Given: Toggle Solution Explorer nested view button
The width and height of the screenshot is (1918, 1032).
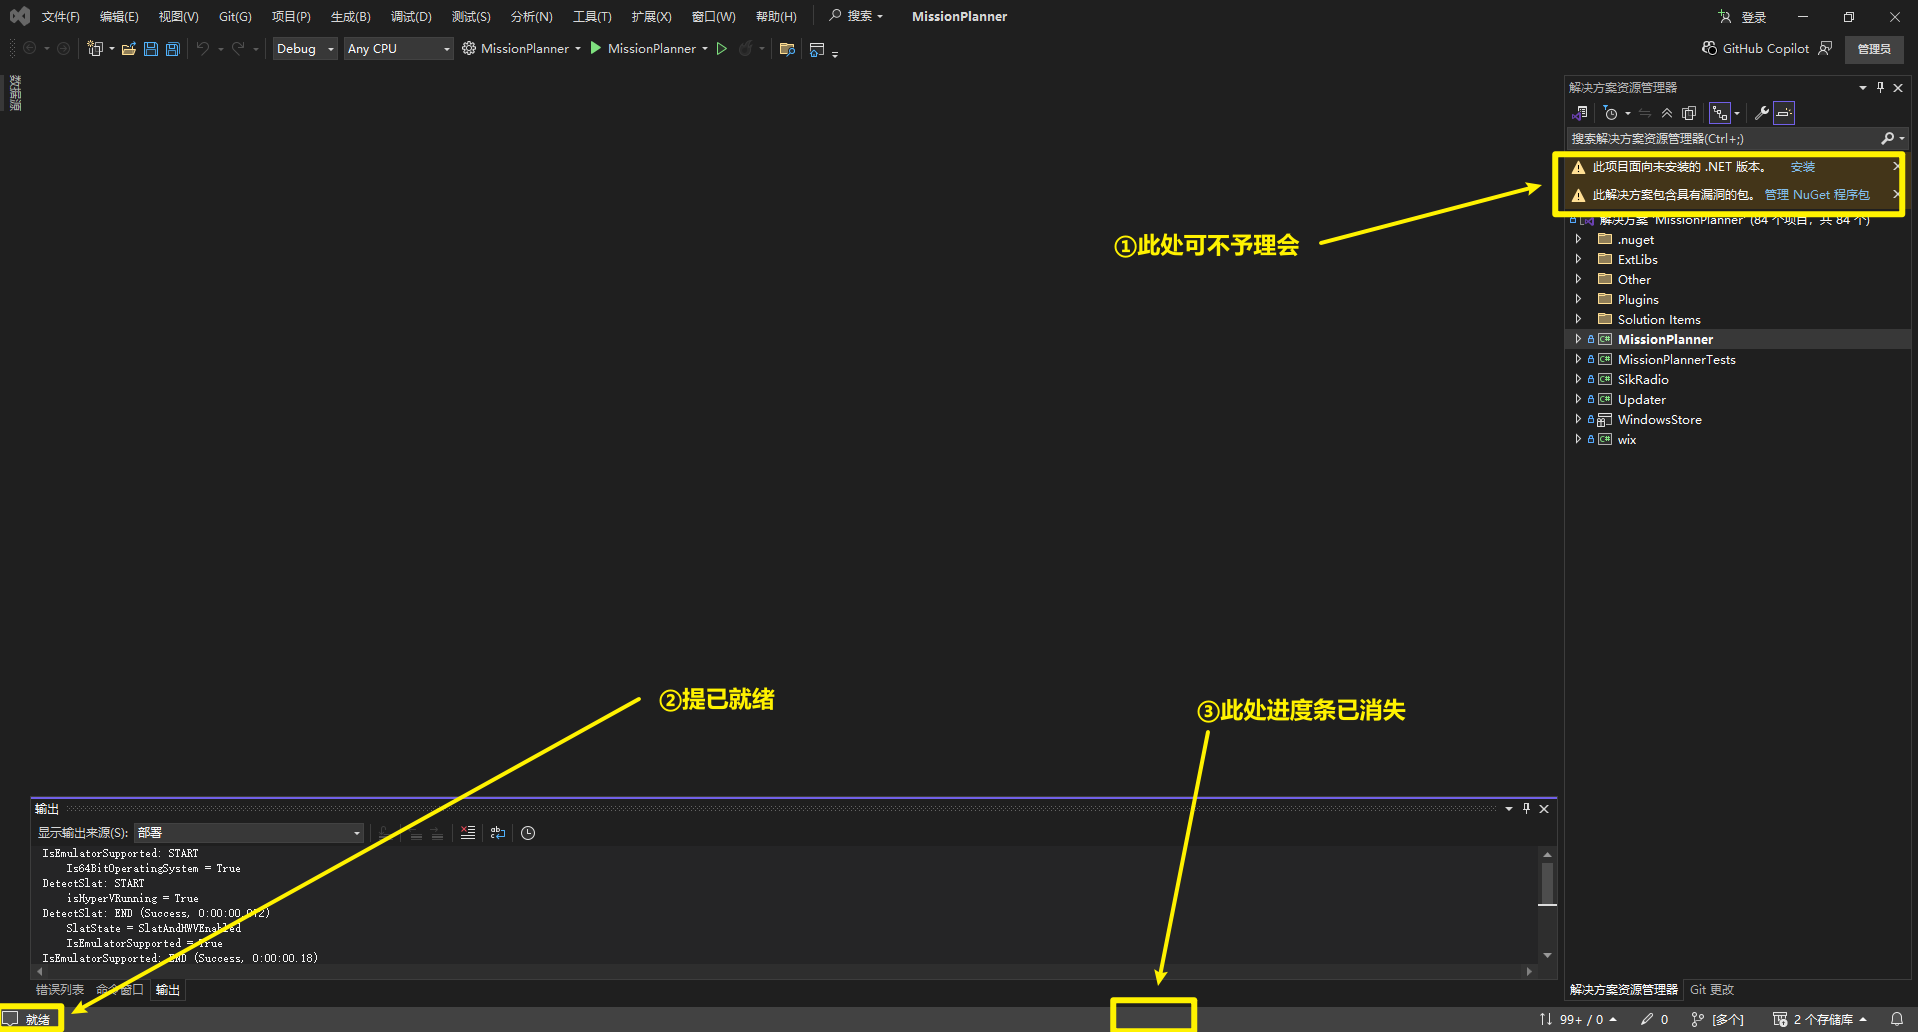Looking at the screenshot, I should pos(1719,113).
